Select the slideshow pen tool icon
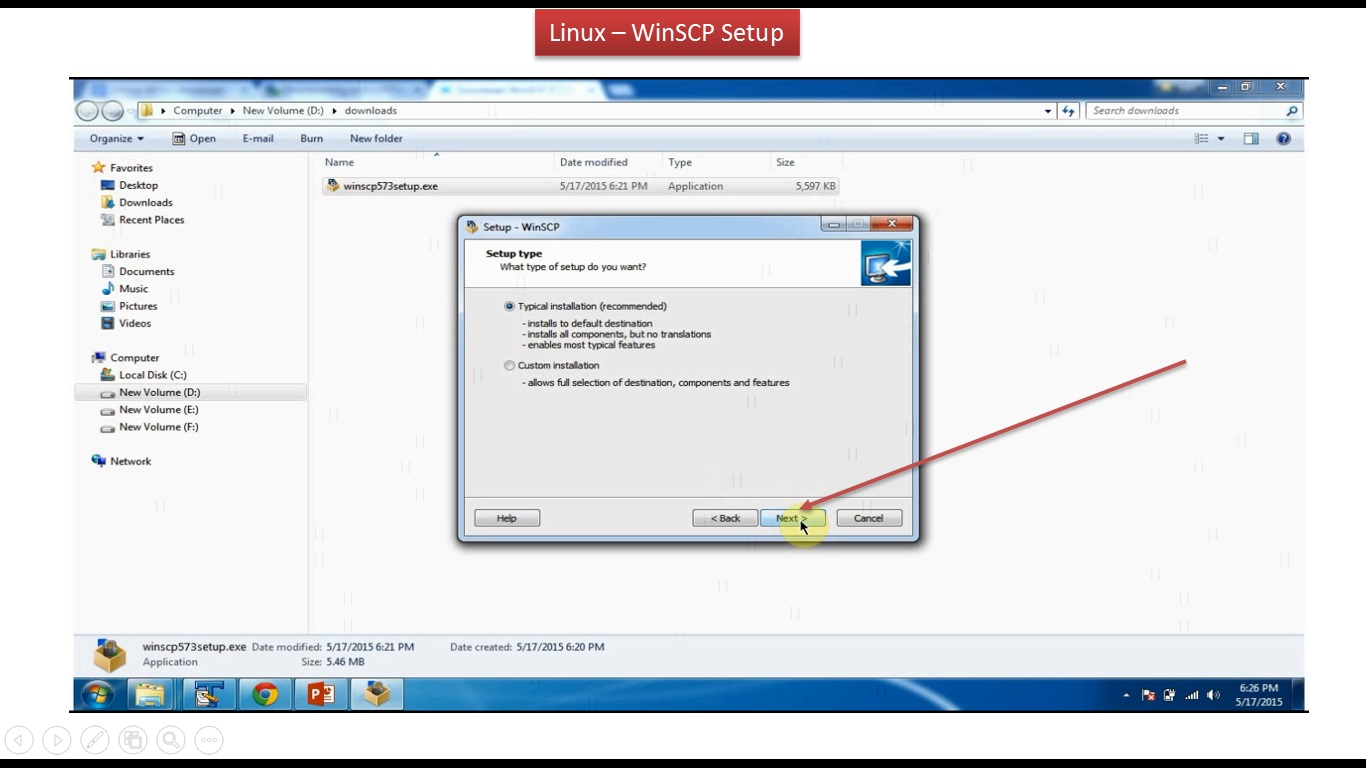 tap(95, 740)
